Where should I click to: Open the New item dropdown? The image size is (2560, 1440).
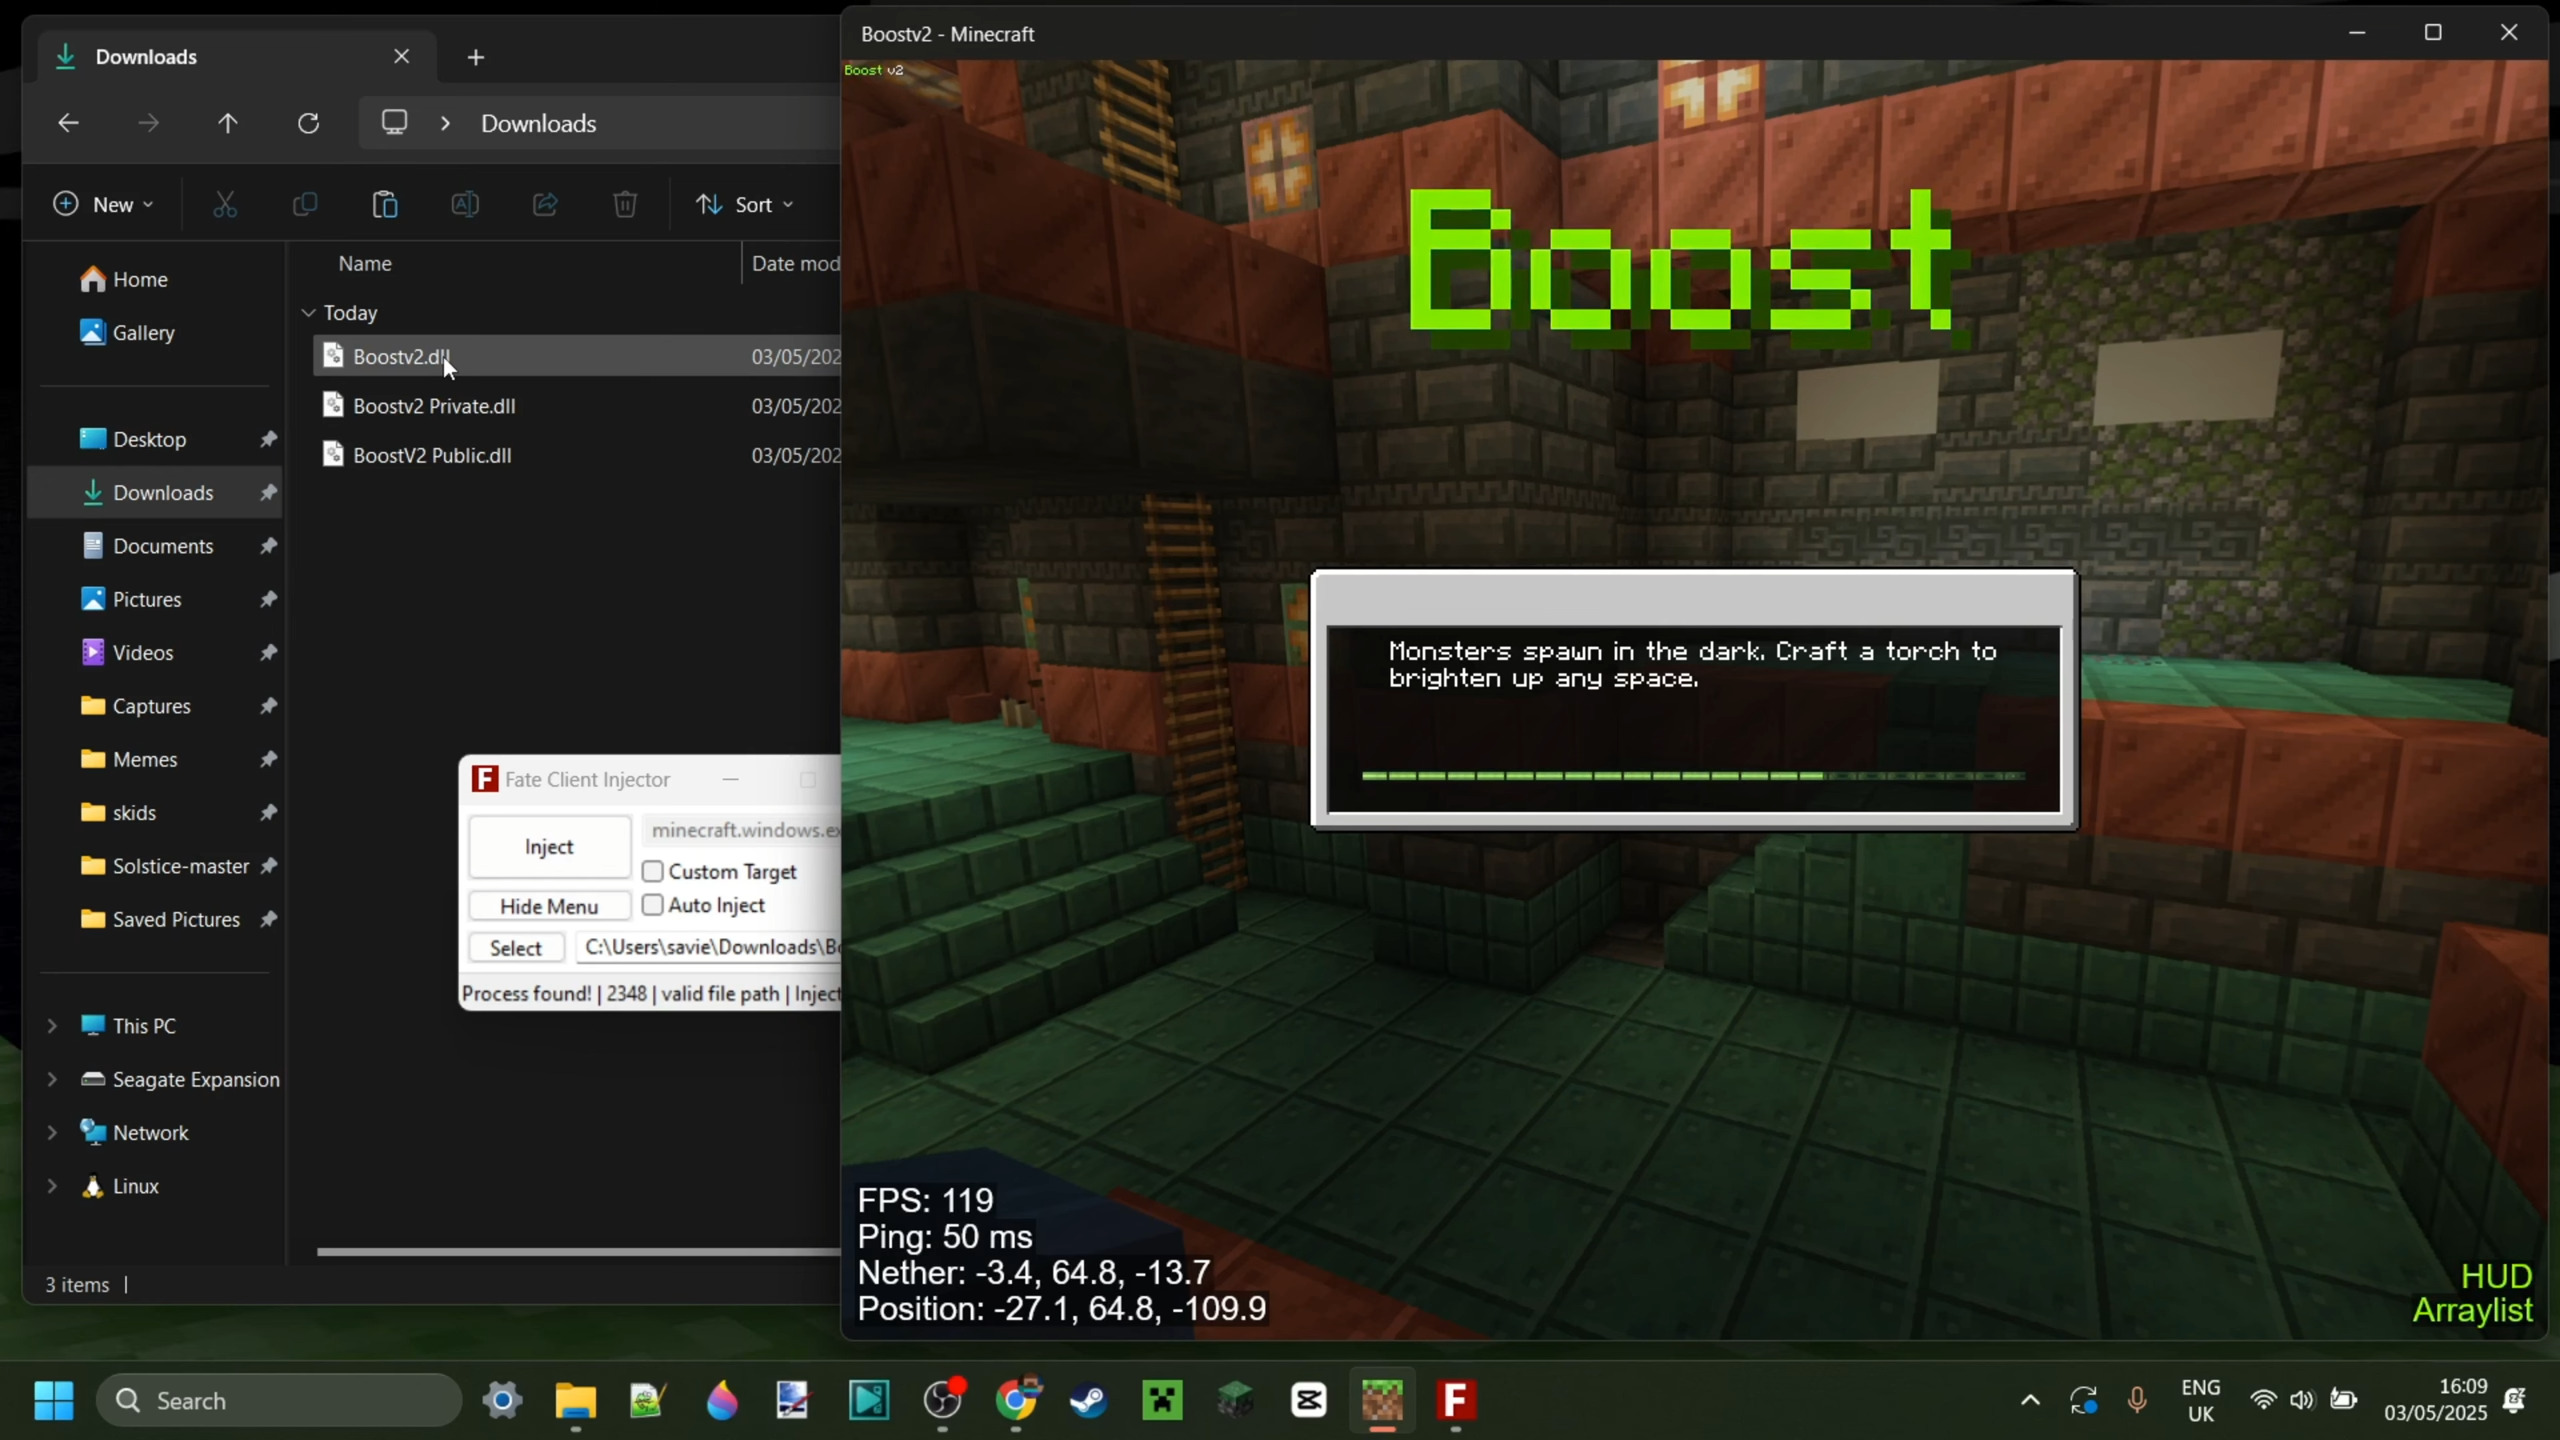tap(103, 204)
